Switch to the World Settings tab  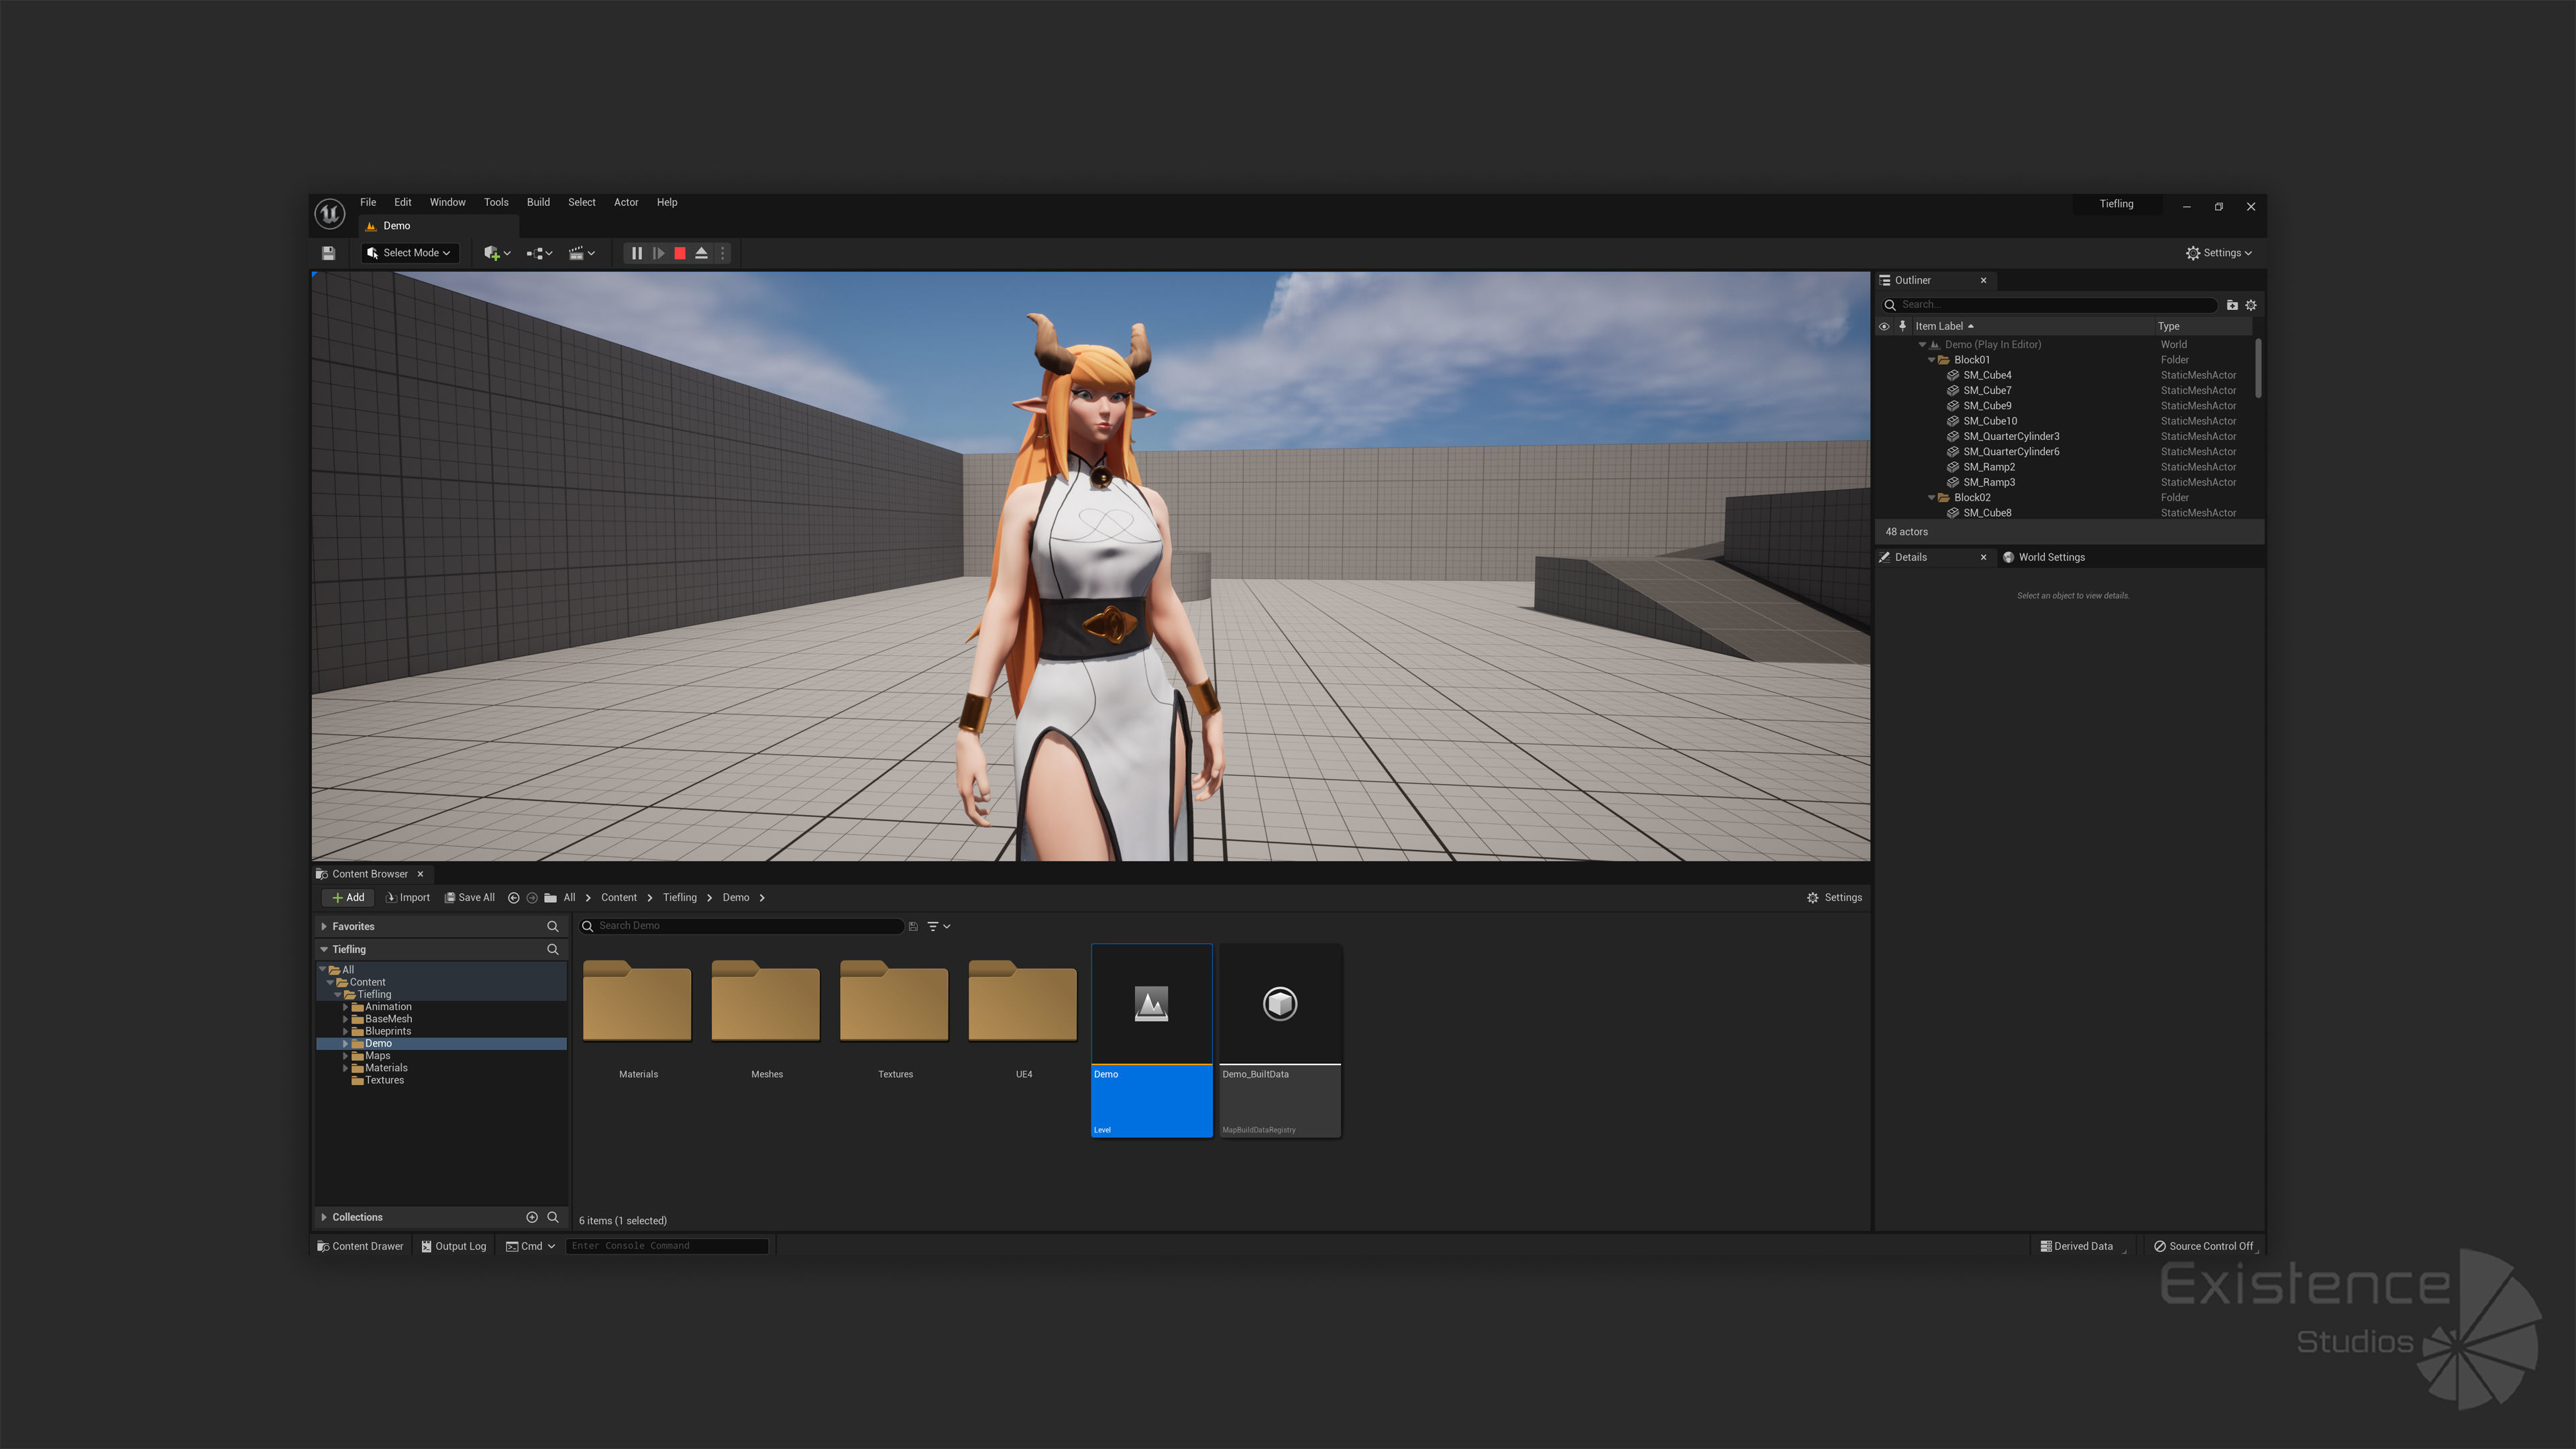coord(2044,557)
